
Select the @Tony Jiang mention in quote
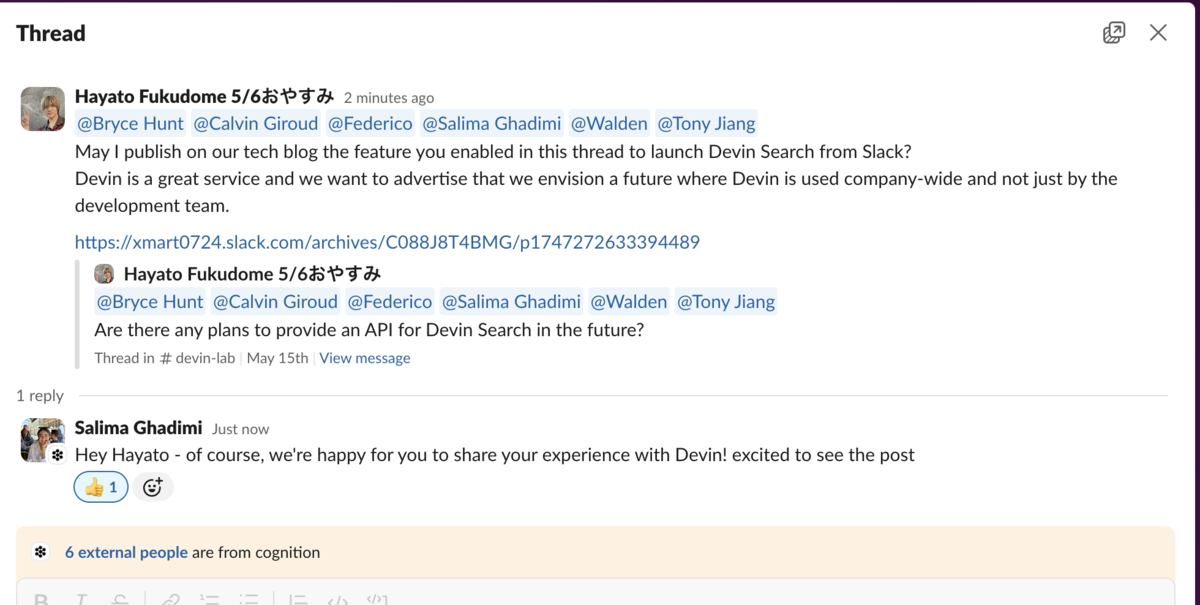click(x=726, y=302)
